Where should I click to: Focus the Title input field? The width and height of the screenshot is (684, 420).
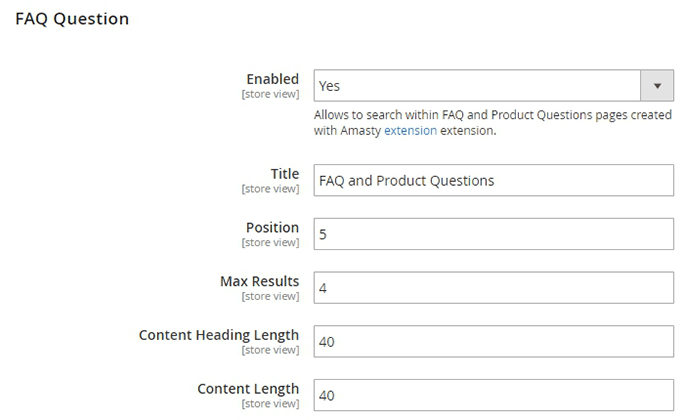click(493, 180)
